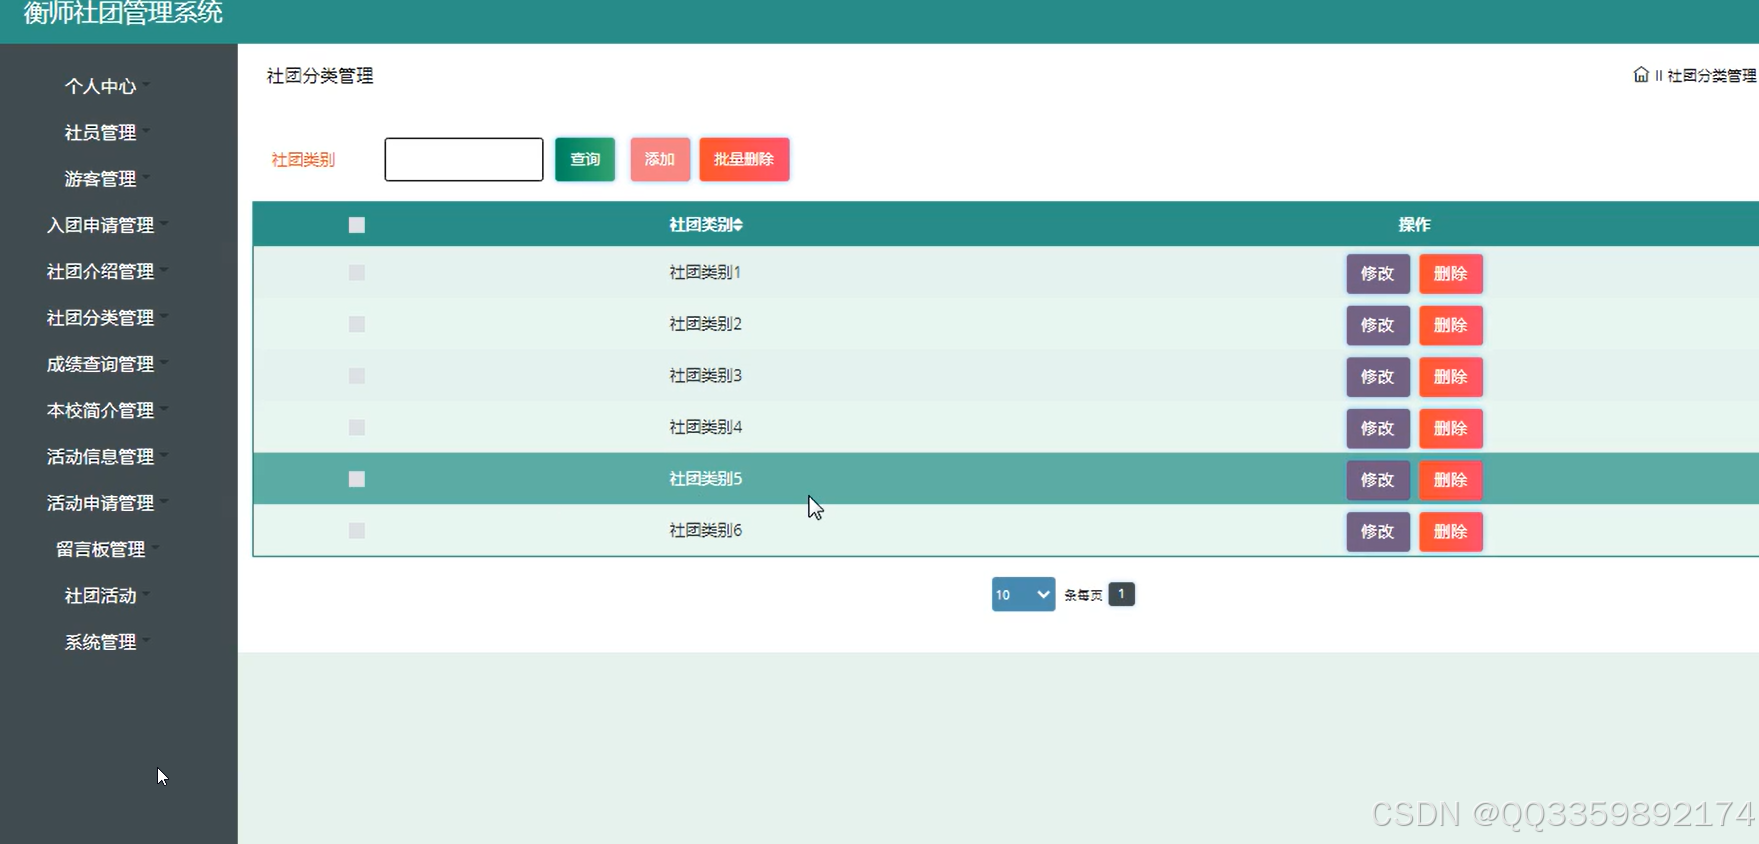Click 修改 for 社团类别1
Viewport: 1759px width, 844px height.
[1378, 273]
